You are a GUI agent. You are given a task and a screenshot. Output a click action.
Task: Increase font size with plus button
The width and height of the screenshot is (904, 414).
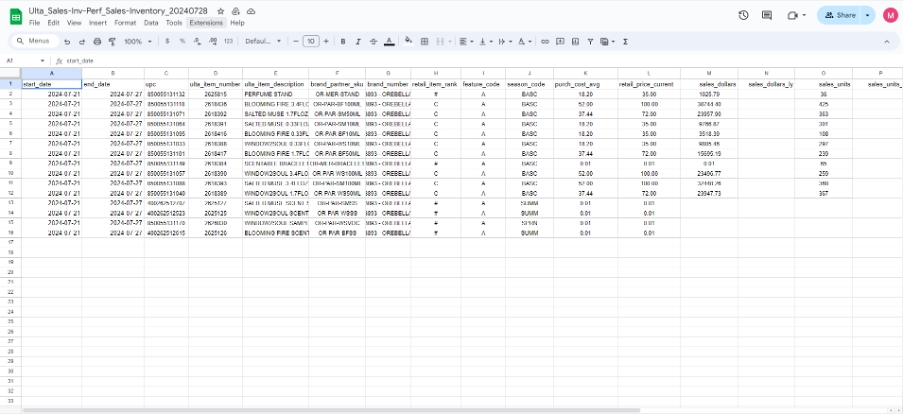[x=325, y=41]
